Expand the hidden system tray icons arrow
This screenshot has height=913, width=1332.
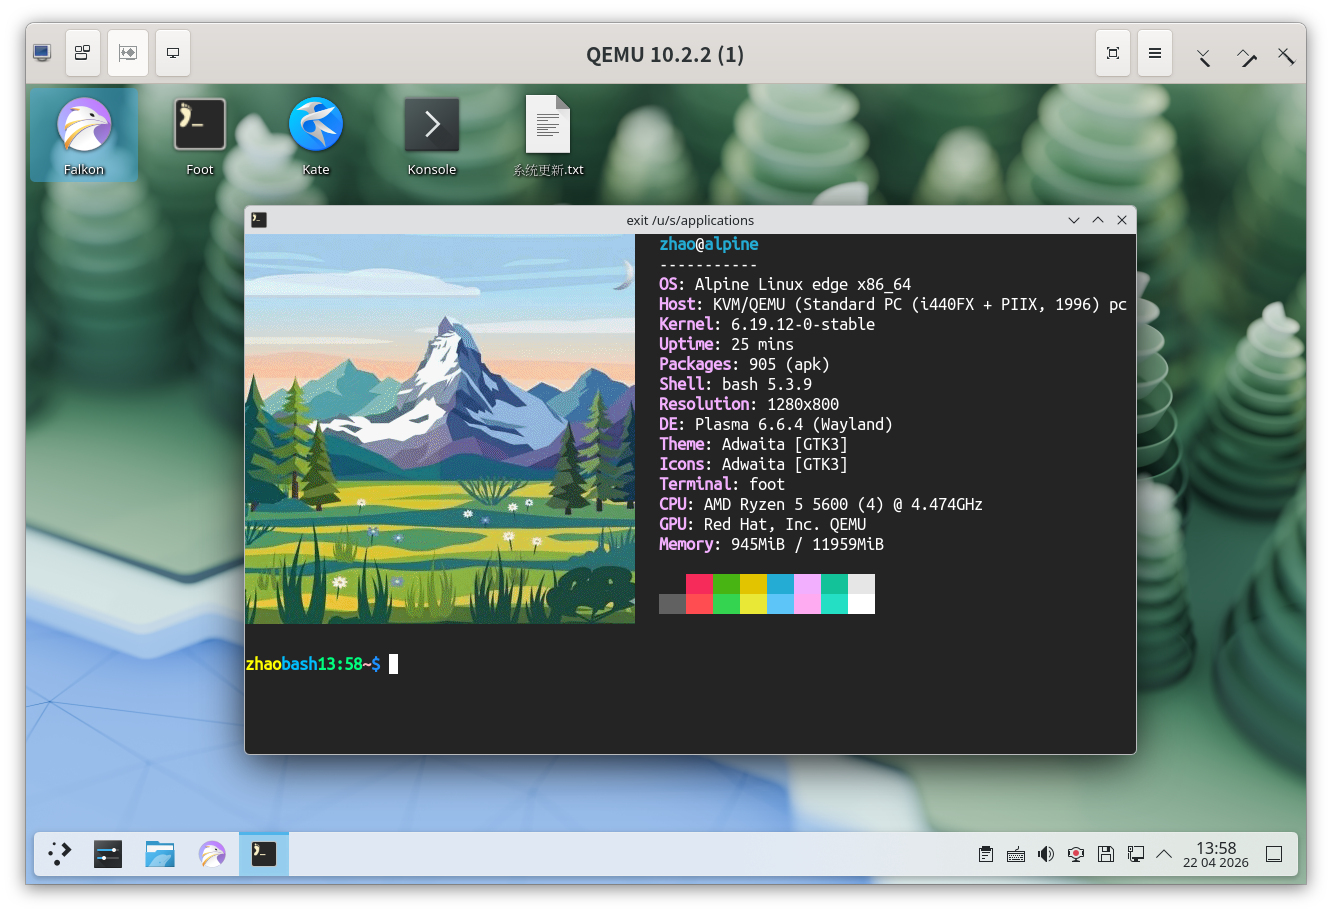click(1164, 854)
